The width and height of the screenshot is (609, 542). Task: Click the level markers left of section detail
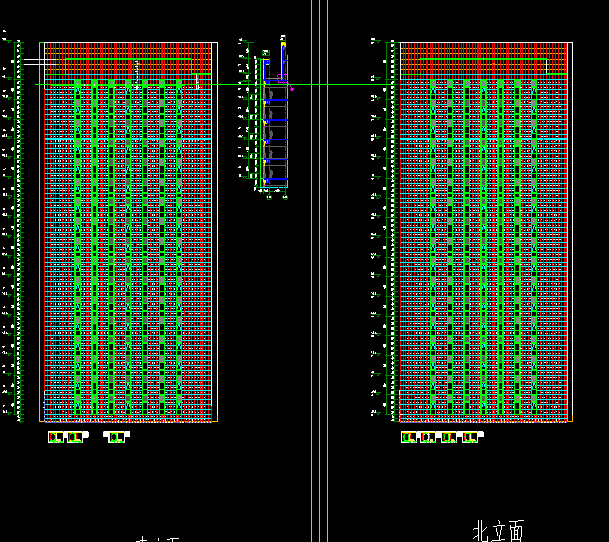coord(243,110)
